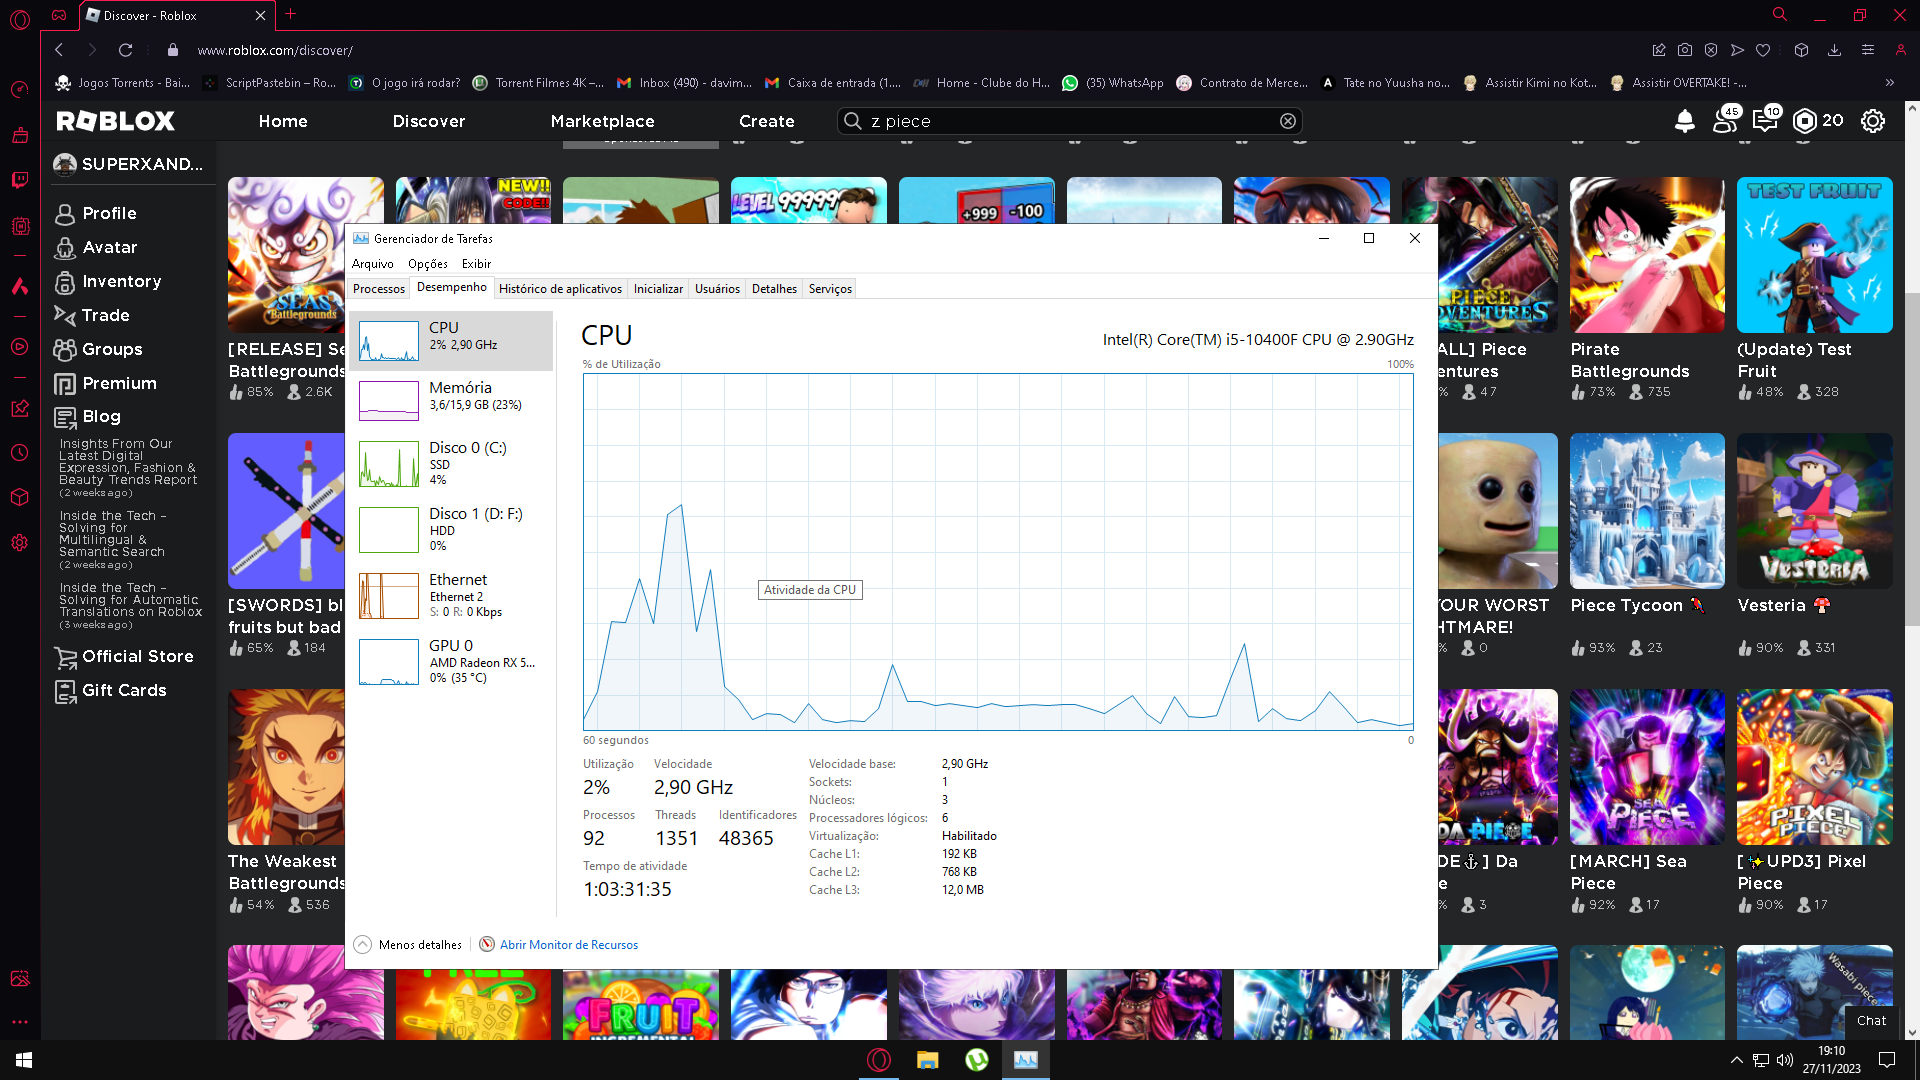The height and width of the screenshot is (1080, 1920).
Task: Open File Explorer from taskbar
Action: pyautogui.click(x=927, y=1060)
